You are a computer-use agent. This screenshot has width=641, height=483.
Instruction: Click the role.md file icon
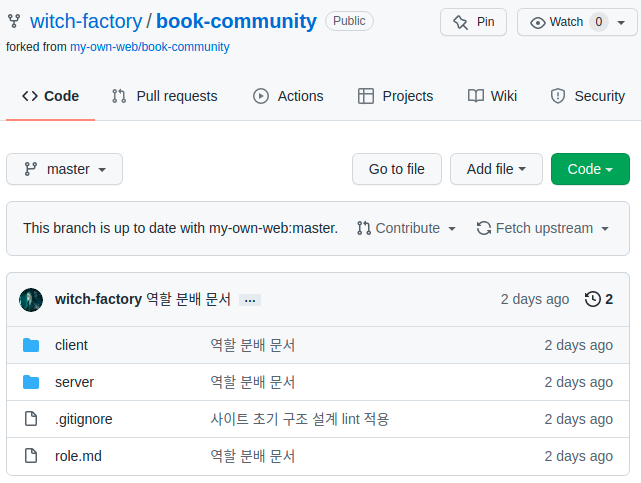pyautogui.click(x=31, y=456)
